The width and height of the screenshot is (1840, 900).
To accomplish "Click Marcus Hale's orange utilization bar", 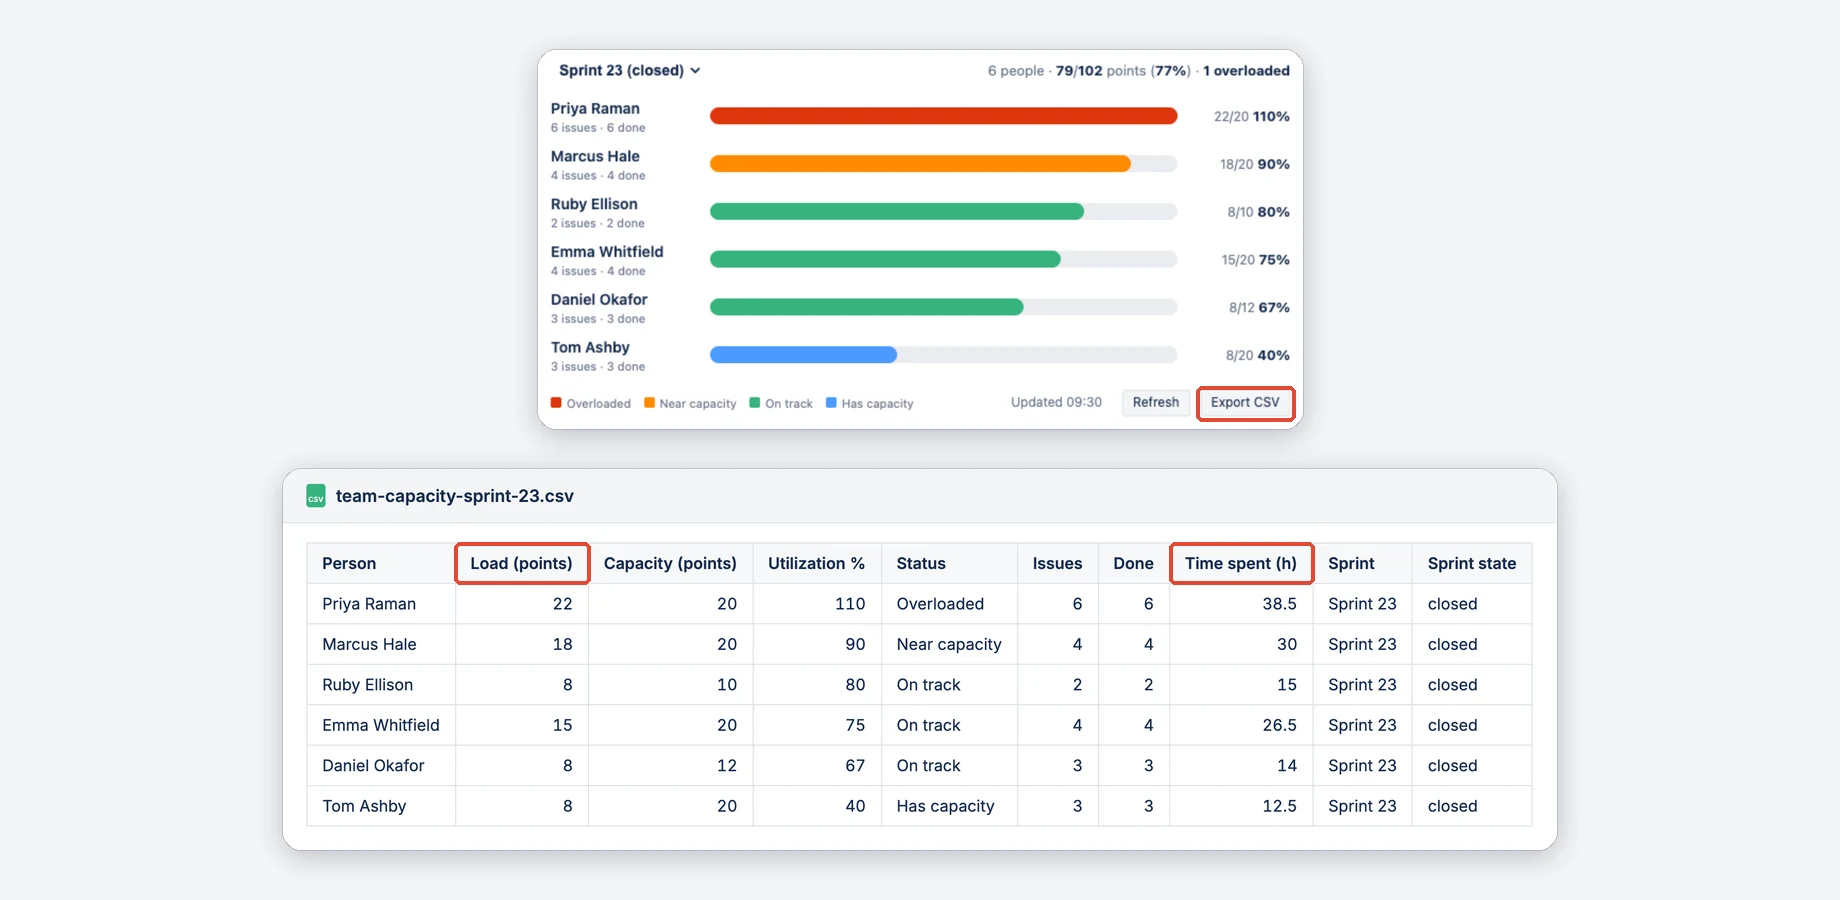I will point(920,164).
